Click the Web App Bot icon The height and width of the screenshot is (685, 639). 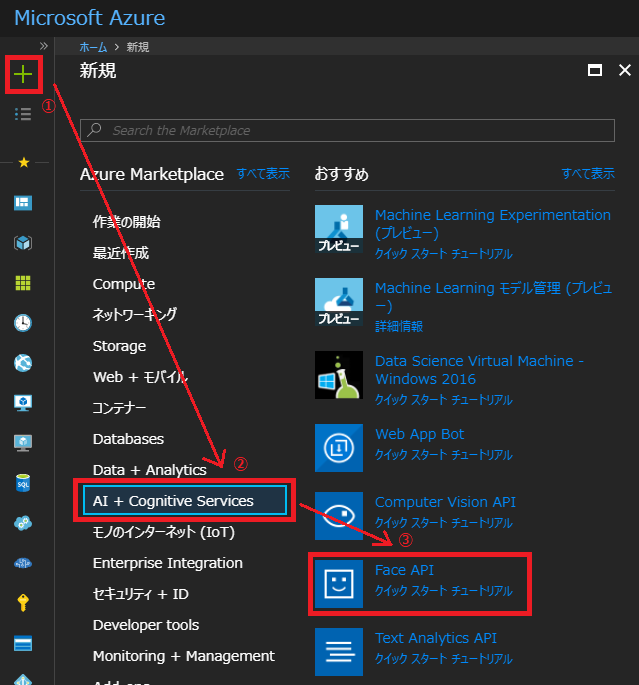339,448
